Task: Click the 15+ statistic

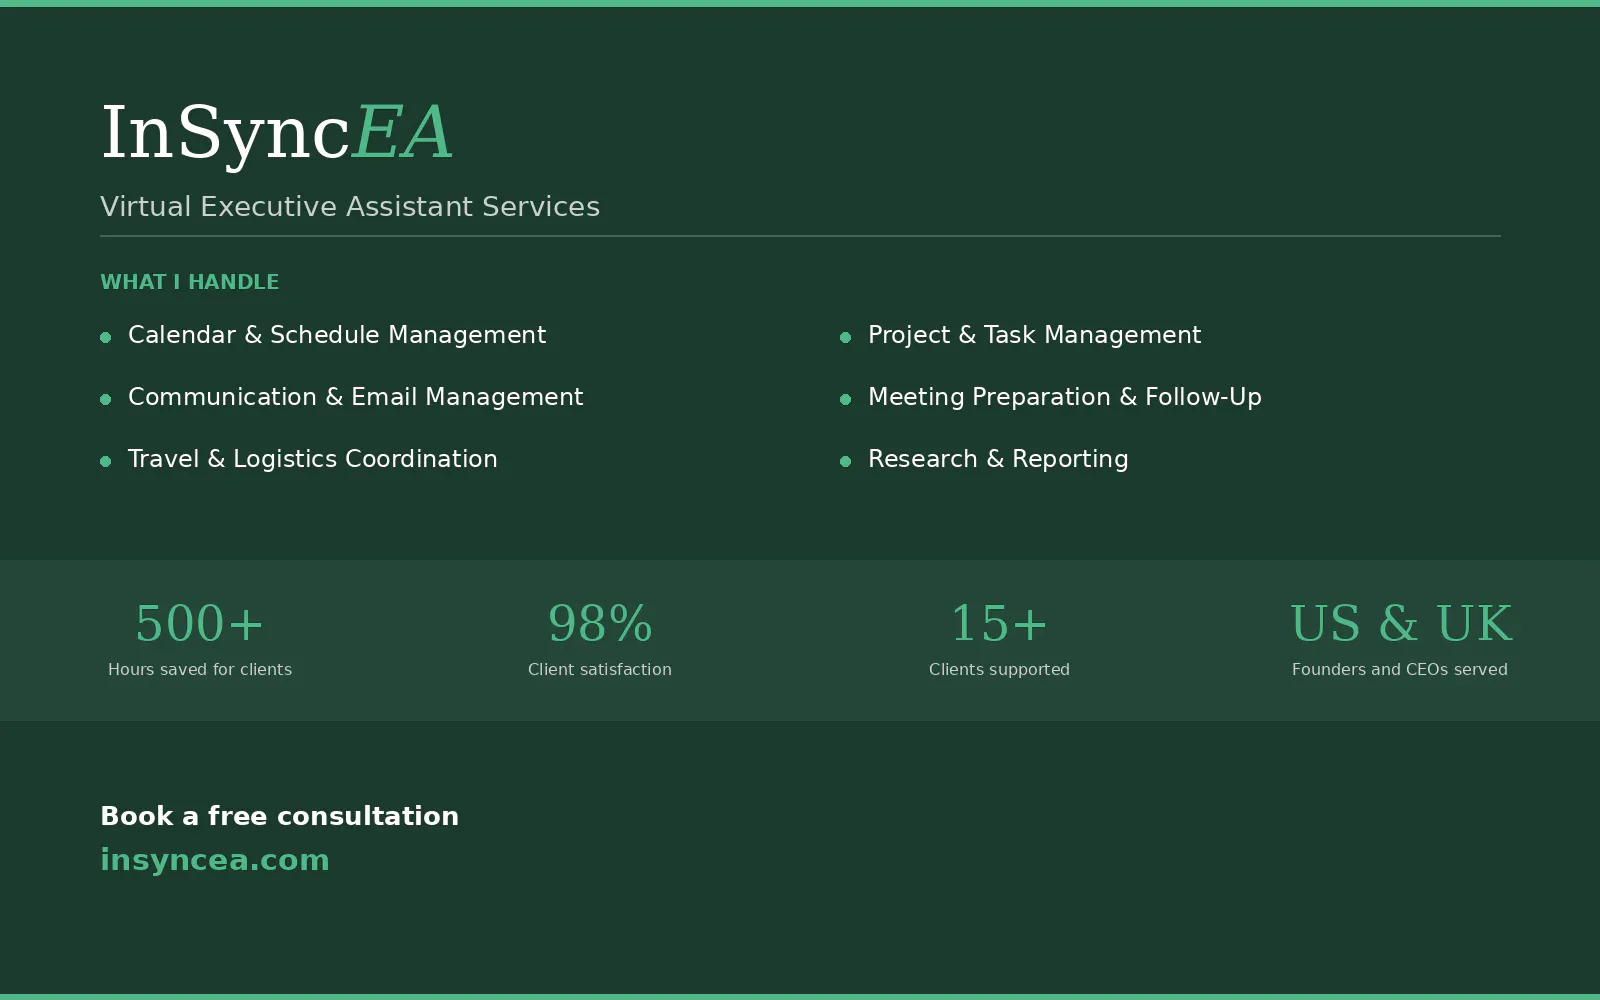Action: 999,623
